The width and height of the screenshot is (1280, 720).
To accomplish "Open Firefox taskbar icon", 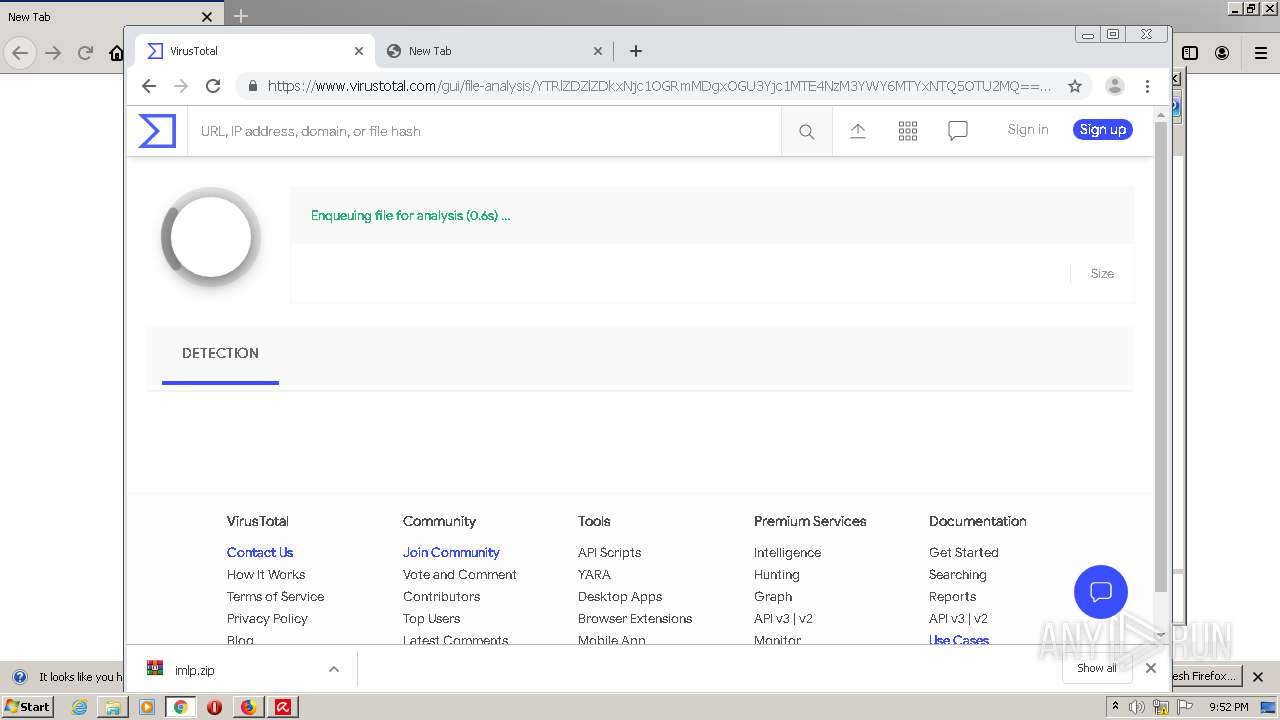I will 248,707.
